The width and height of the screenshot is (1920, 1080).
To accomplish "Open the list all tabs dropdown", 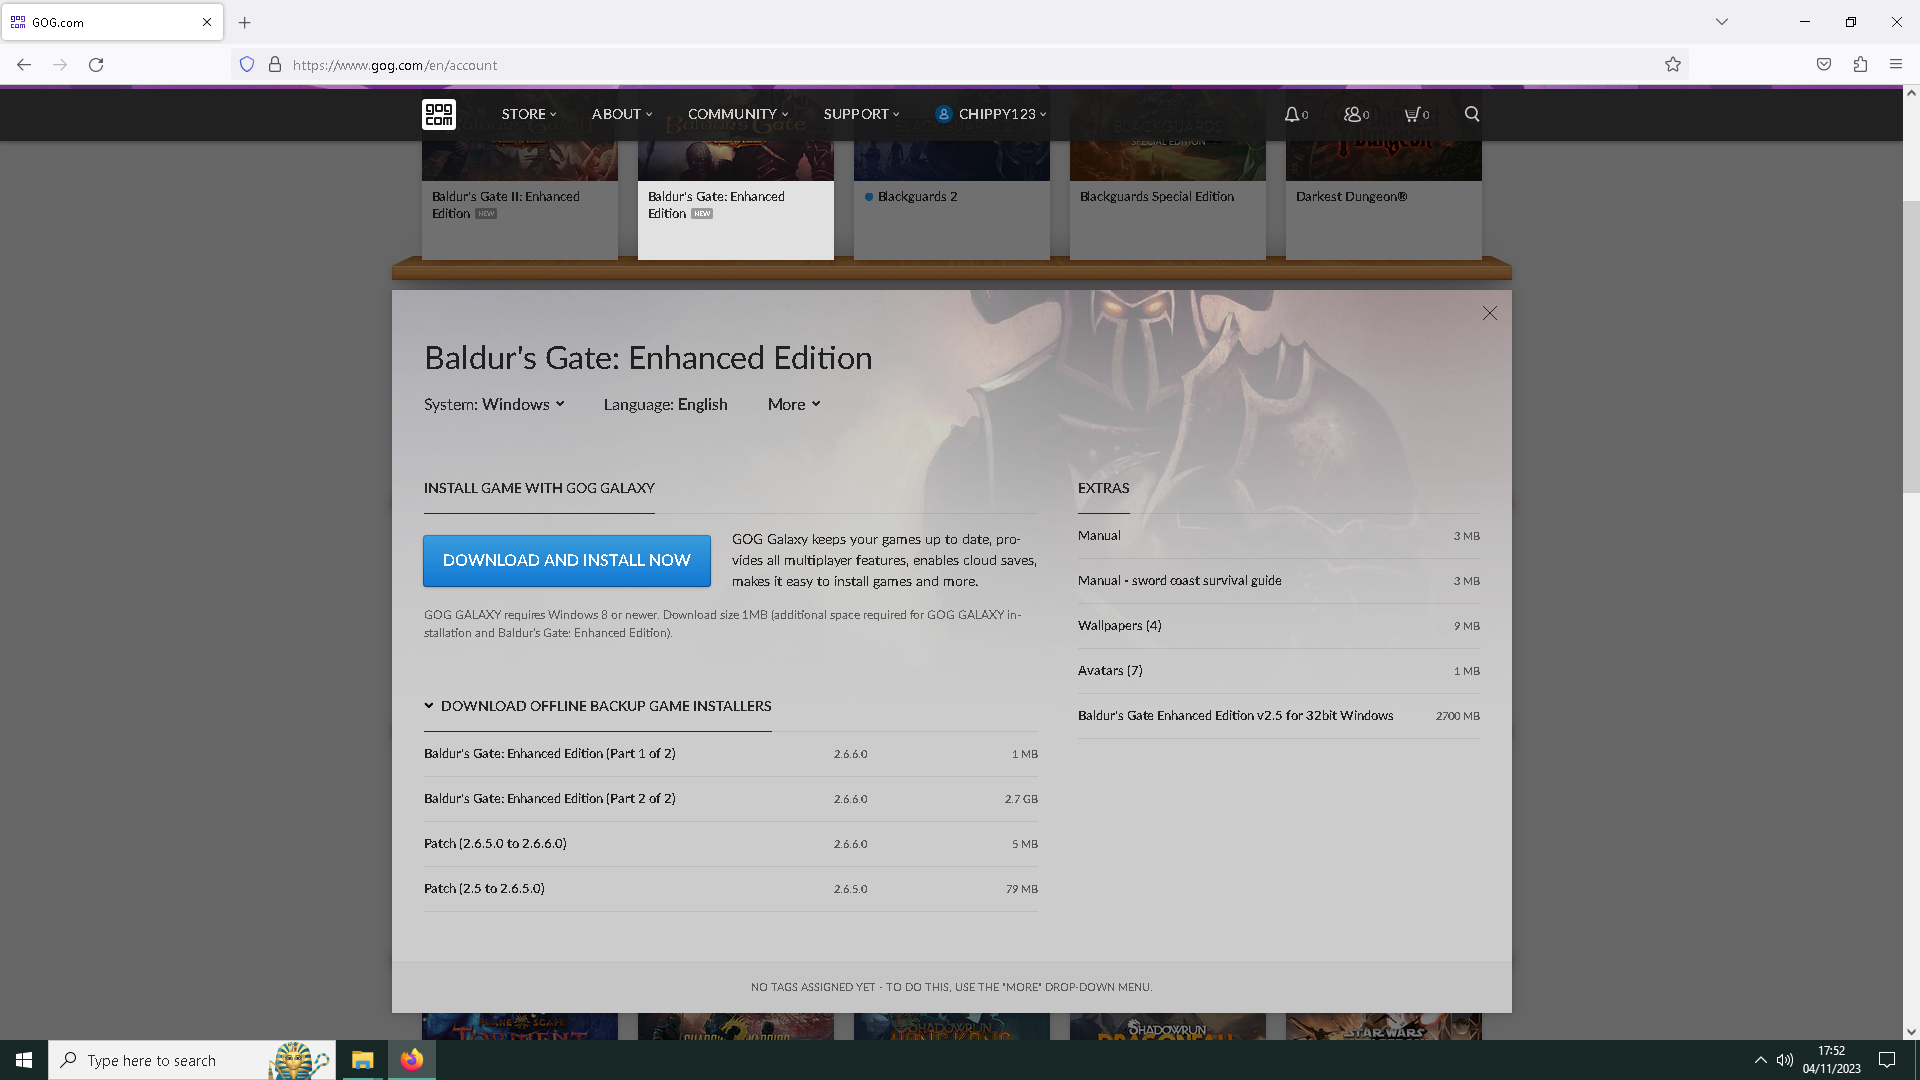I will click(x=1722, y=22).
